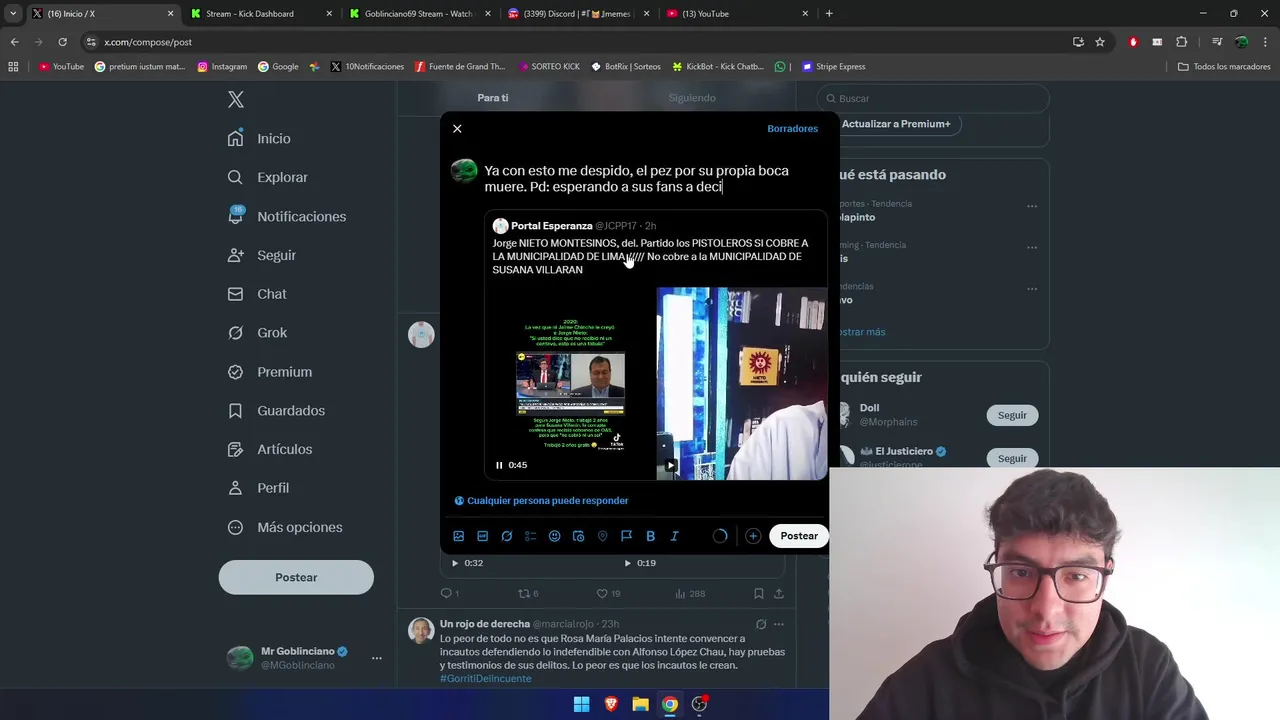Open Artículos in sidebar
The width and height of the screenshot is (1280, 720).
[270, 449]
